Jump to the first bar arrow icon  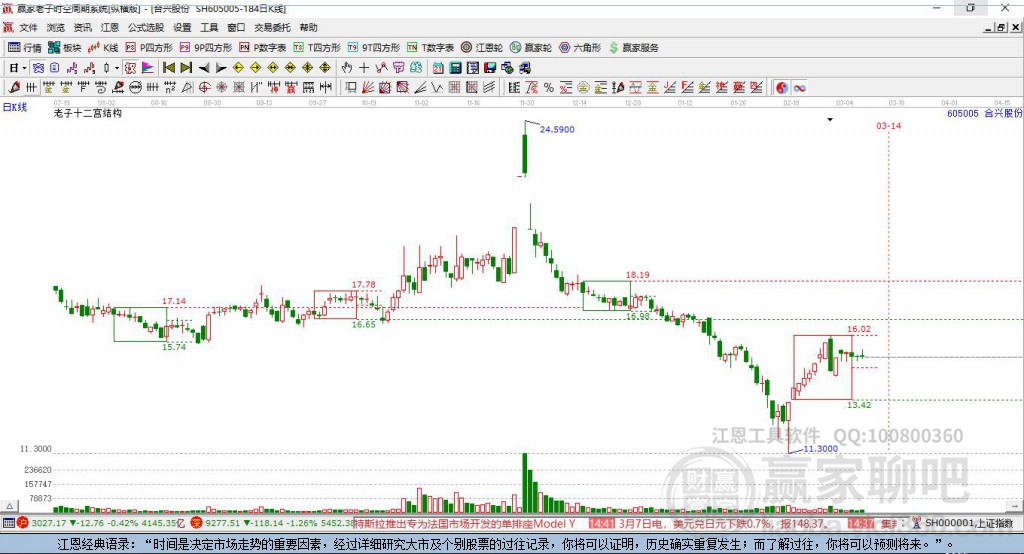(168, 68)
